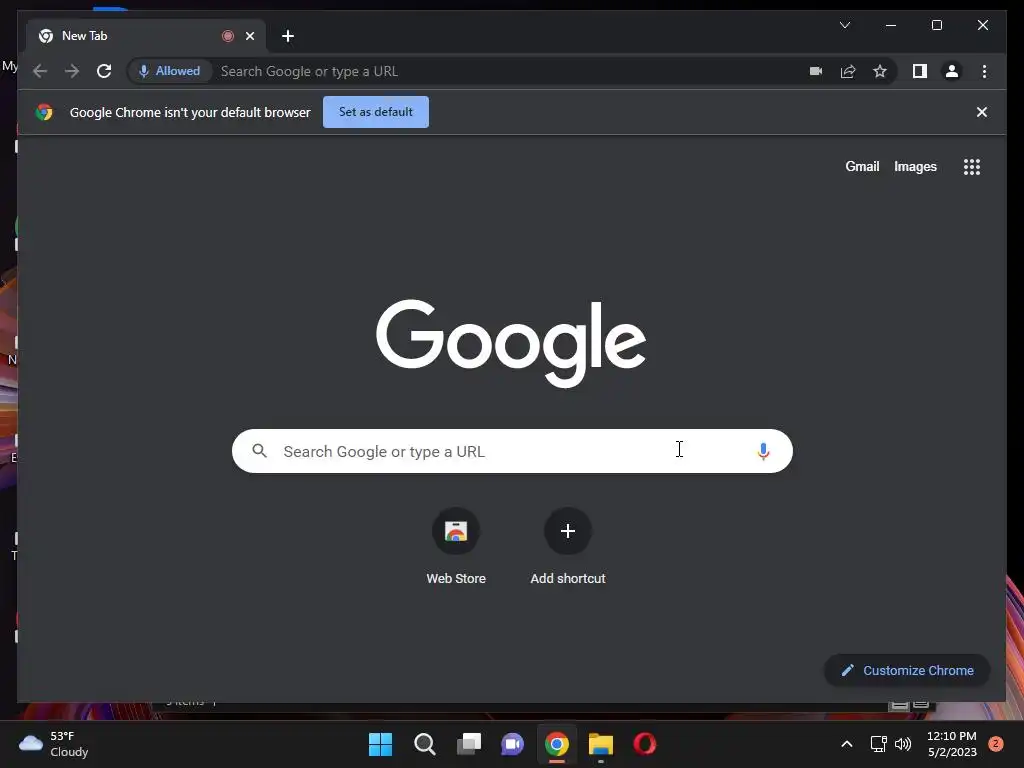Go forward using the forward arrow
Viewport: 1024px width, 768px height.
tap(72, 71)
